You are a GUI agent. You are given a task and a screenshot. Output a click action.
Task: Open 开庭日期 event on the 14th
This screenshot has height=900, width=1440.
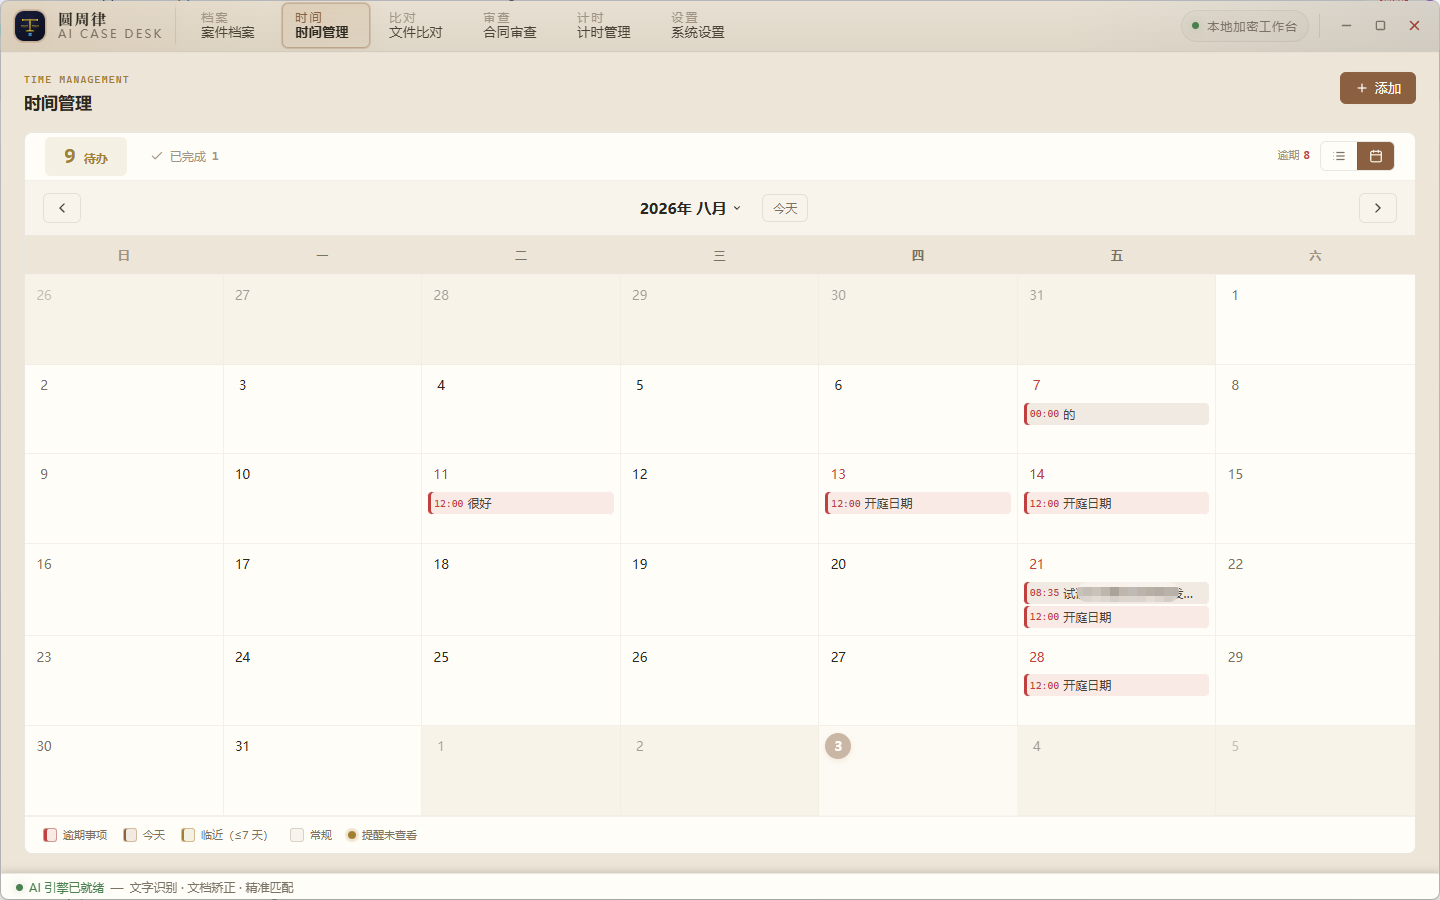[x=1116, y=503]
